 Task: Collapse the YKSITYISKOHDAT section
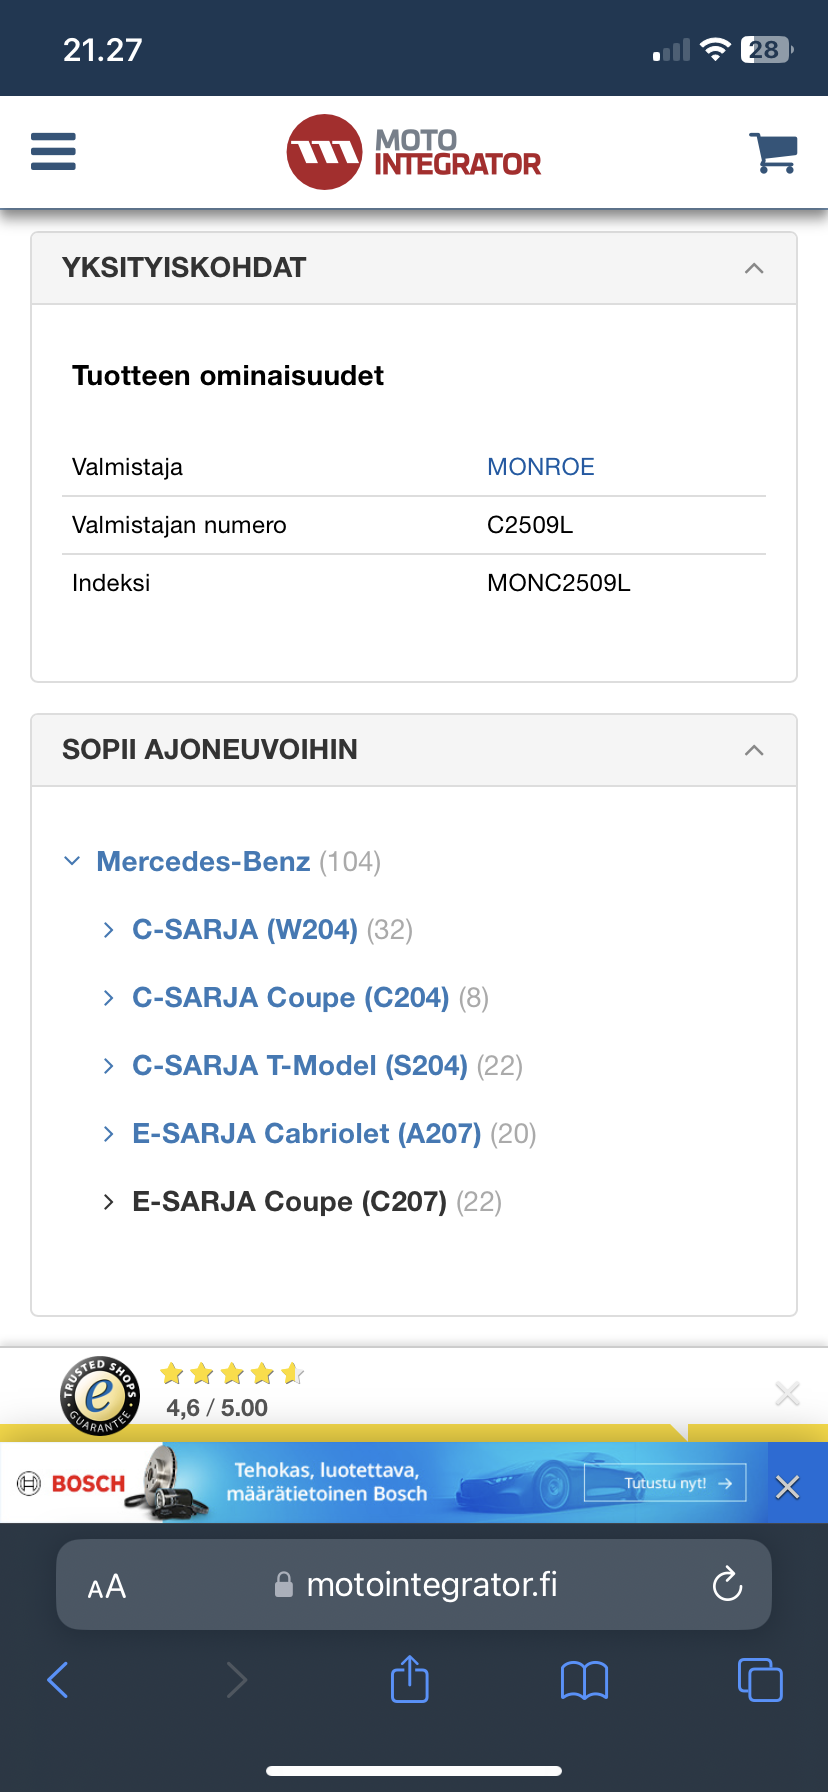pyautogui.click(x=754, y=268)
